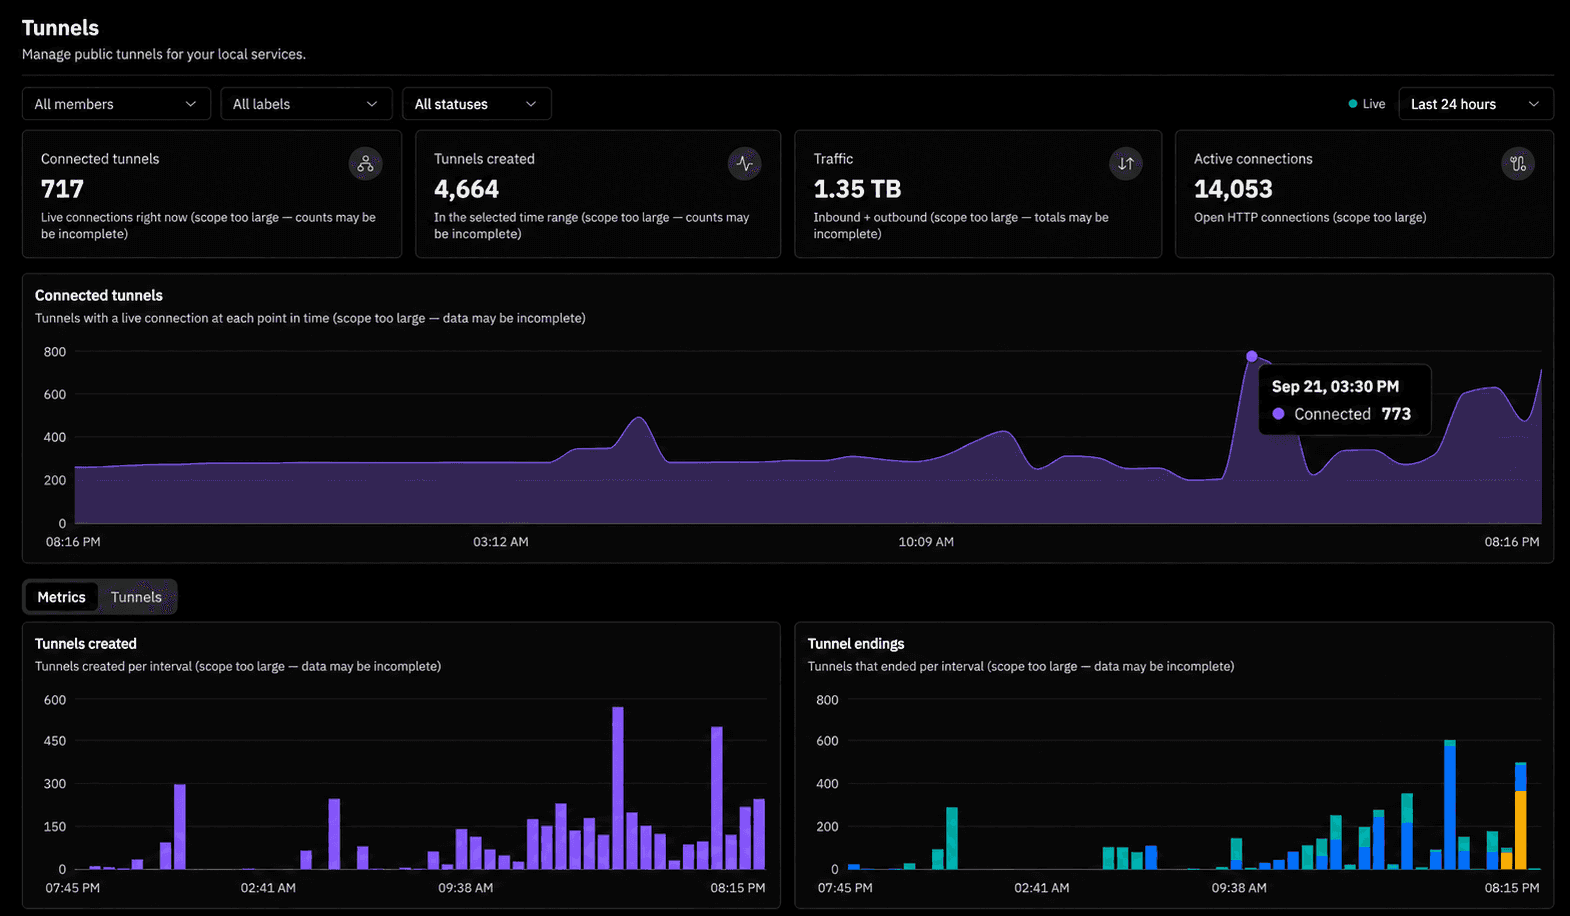Click the tooltip date Sep 21, 03:30 PM

click(x=1335, y=387)
